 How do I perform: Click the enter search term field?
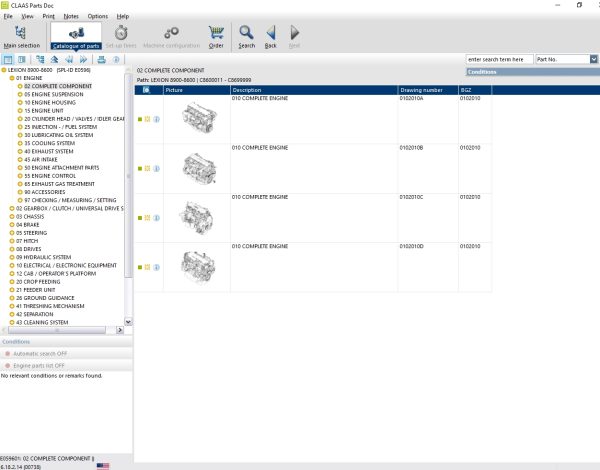click(499, 60)
